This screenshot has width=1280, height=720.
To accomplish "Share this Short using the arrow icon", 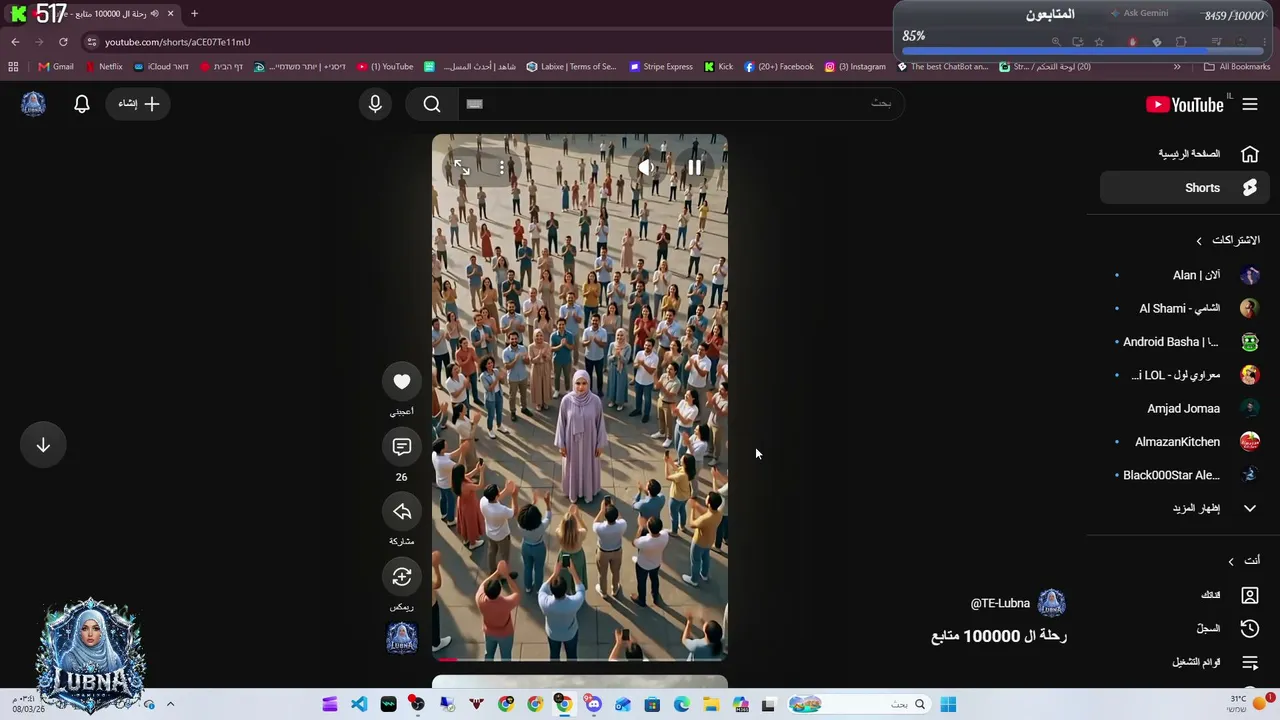I will 402,512.
